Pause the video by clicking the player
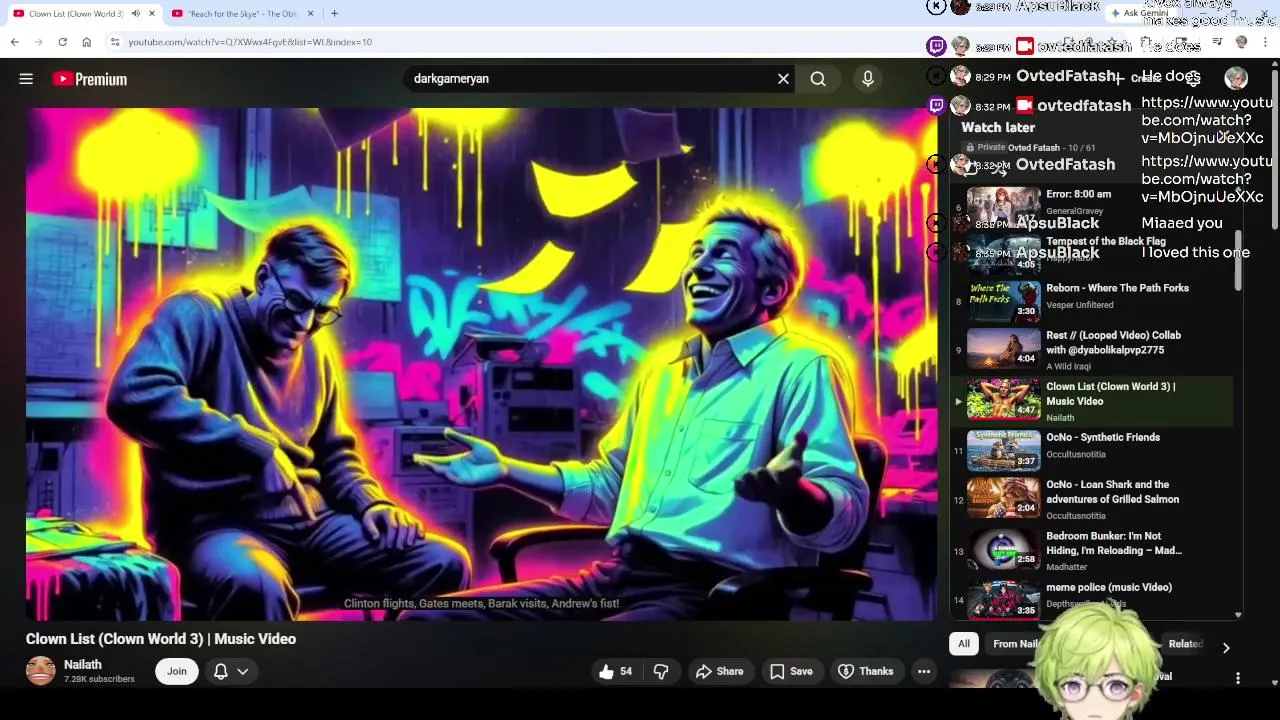Image resolution: width=1280 pixels, height=720 pixels. coord(481,364)
